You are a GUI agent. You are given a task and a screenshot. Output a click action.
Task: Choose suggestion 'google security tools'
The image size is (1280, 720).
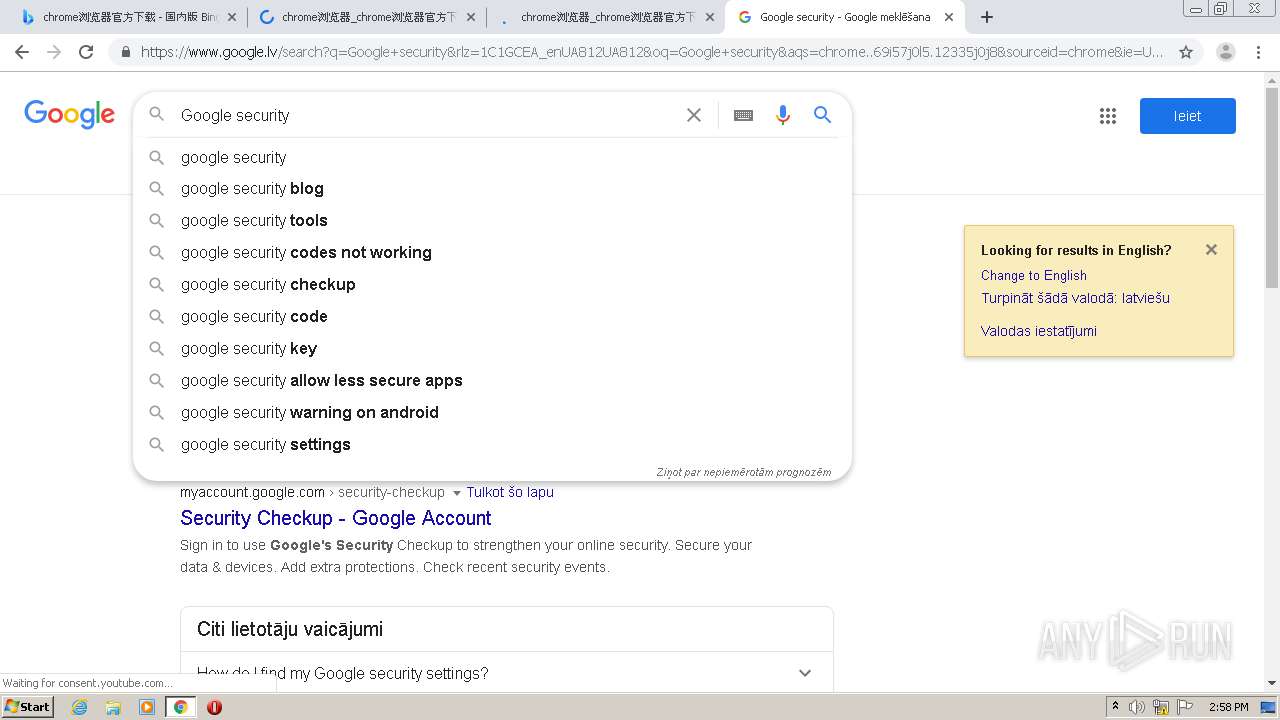(x=492, y=220)
